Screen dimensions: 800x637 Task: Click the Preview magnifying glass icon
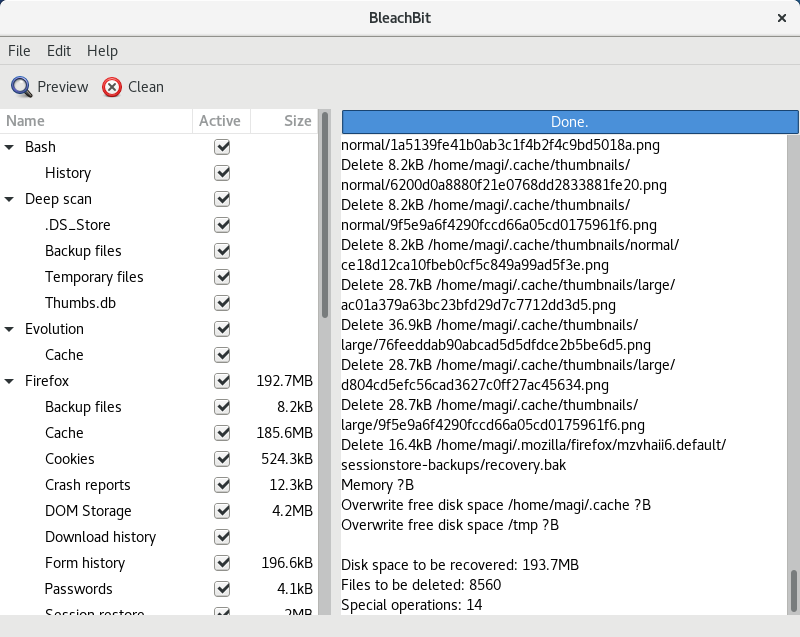point(21,87)
